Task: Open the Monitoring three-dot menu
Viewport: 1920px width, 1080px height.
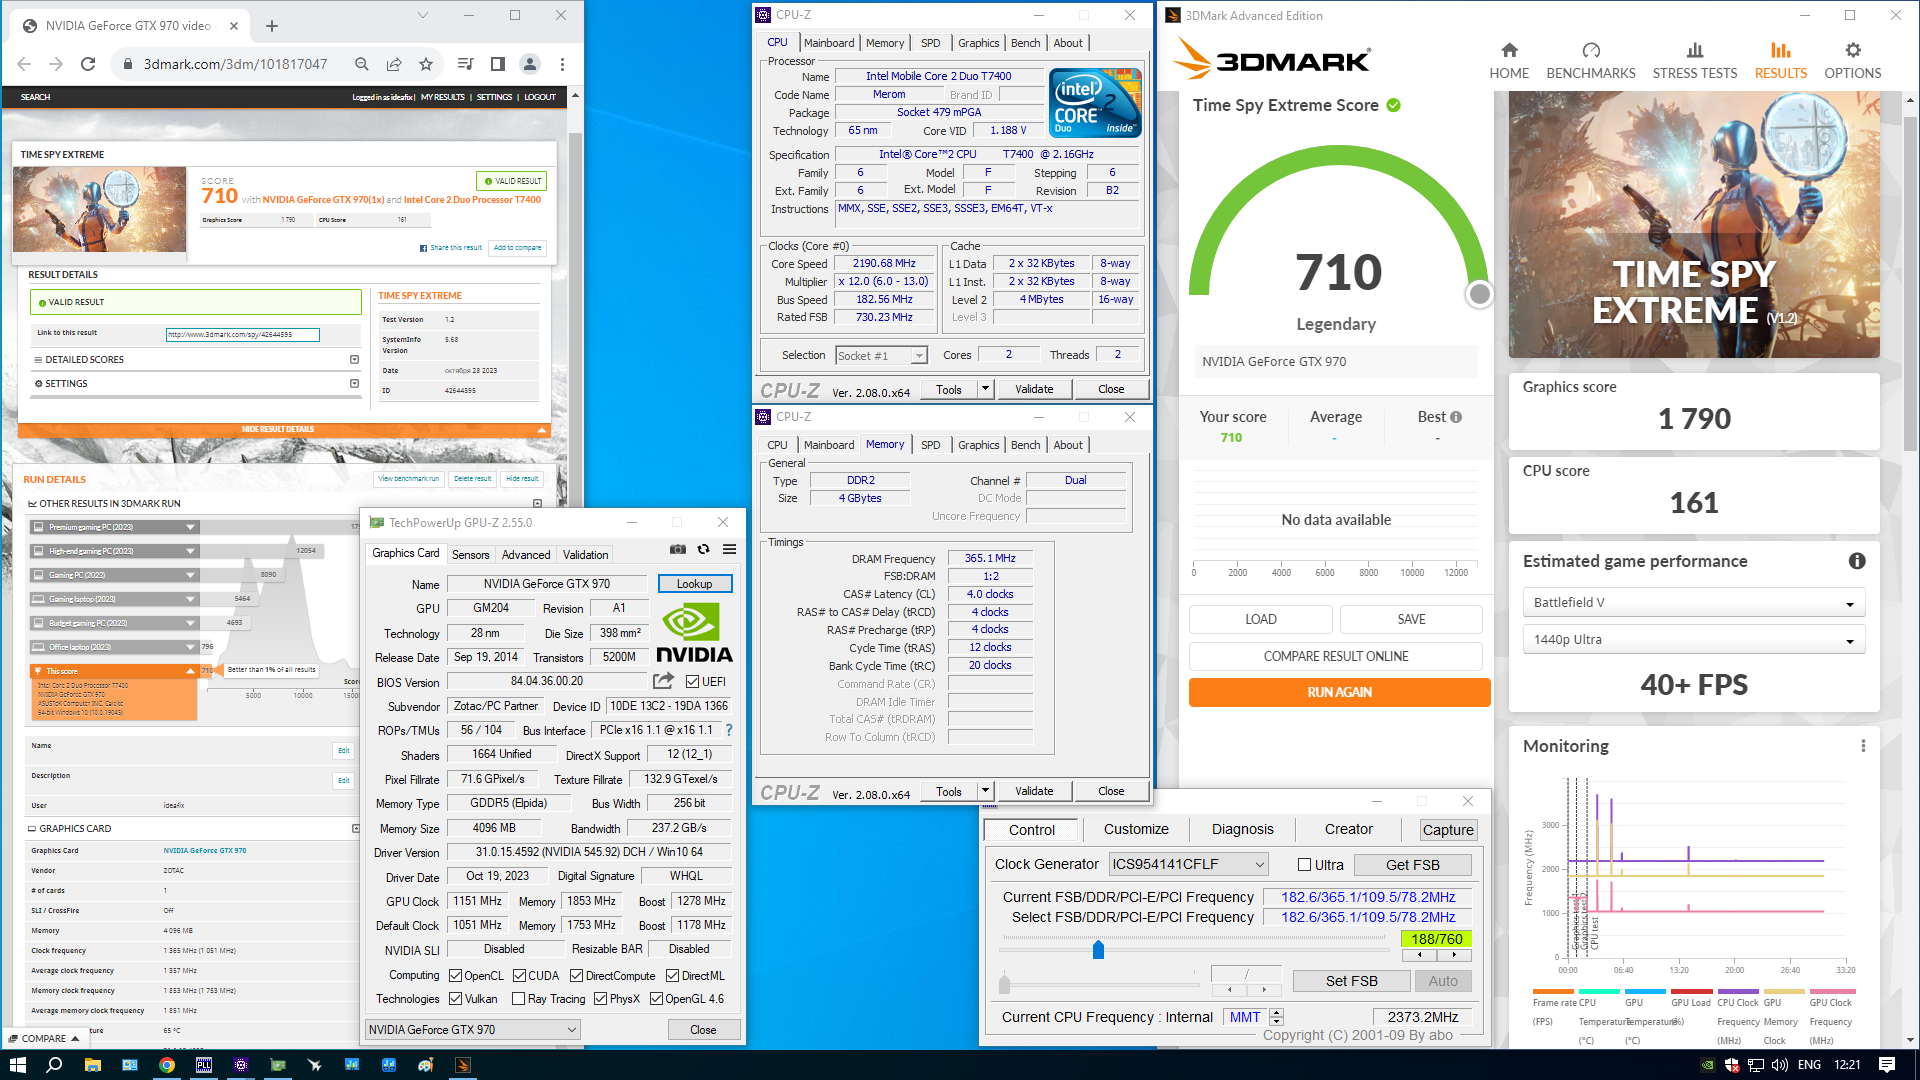Action: point(1863,746)
